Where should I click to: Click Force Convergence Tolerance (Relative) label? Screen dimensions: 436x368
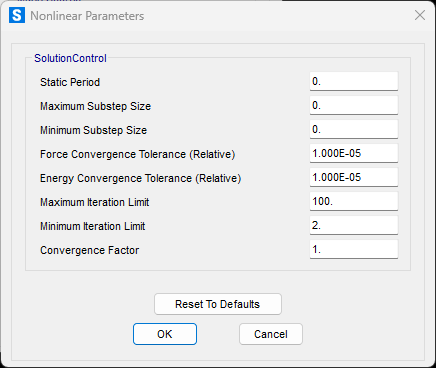pos(138,154)
